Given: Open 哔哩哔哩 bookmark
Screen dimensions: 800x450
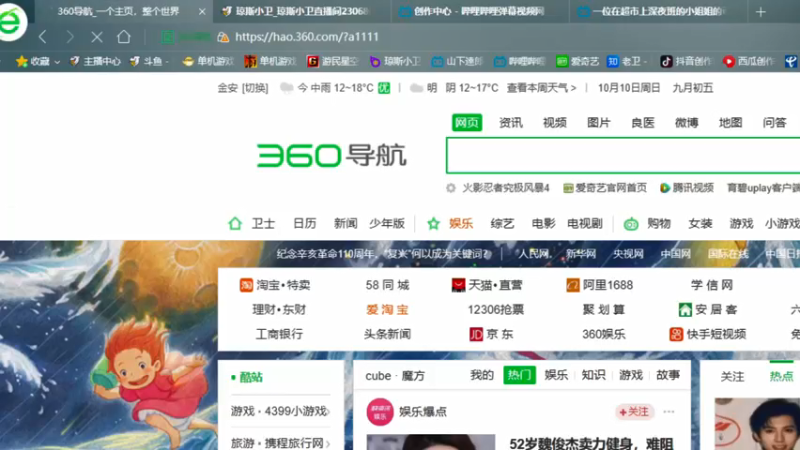Looking at the screenshot, I should (x=519, y=61).
